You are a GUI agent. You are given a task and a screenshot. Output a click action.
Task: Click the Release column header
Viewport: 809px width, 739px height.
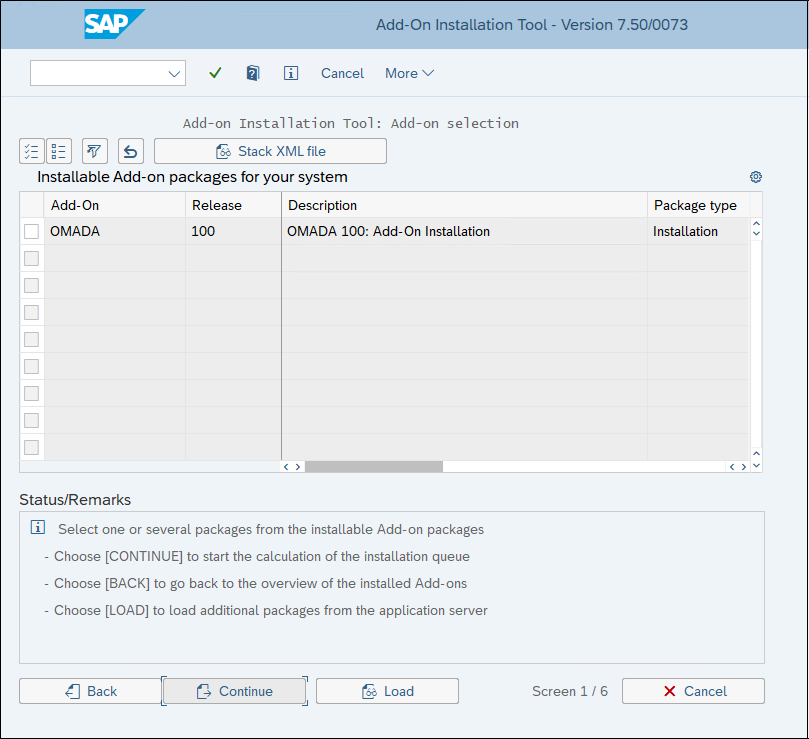click(x=233, y=205)
